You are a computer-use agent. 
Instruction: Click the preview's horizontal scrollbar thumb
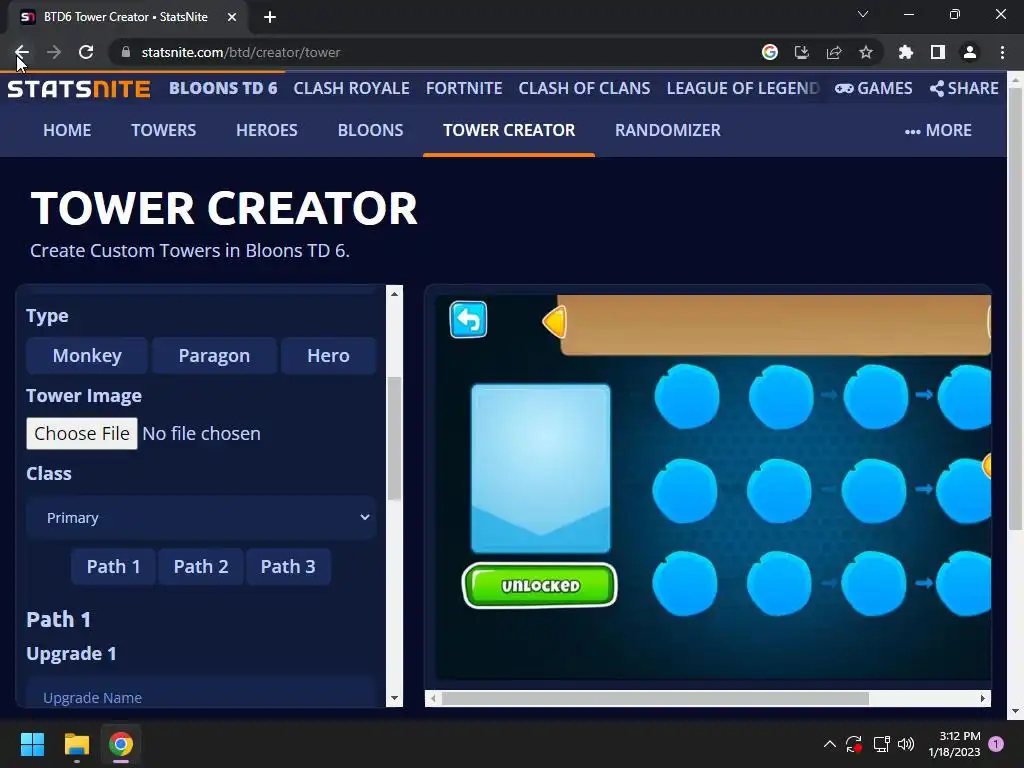tap(656, 698)
